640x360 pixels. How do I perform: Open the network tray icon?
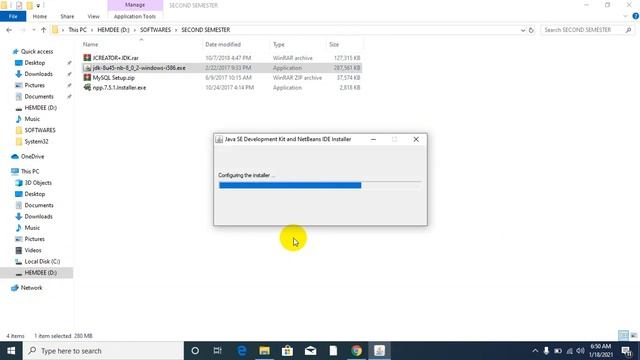tap(569, 351)
